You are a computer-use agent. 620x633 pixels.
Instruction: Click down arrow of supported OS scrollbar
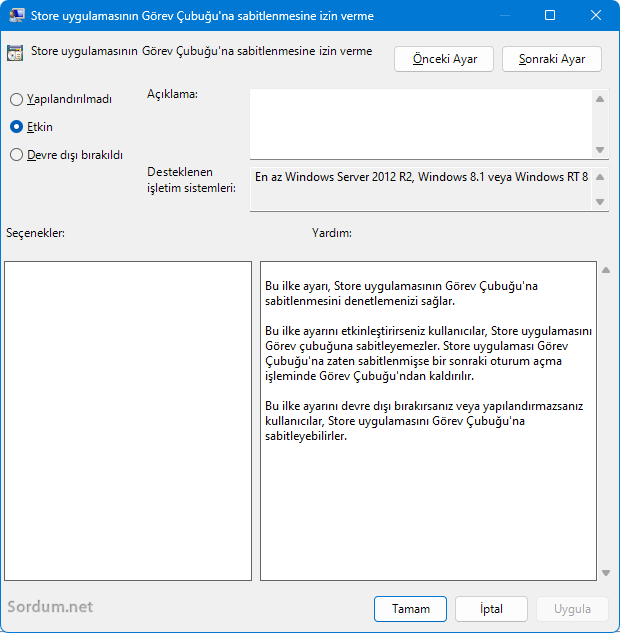[600, 201]
